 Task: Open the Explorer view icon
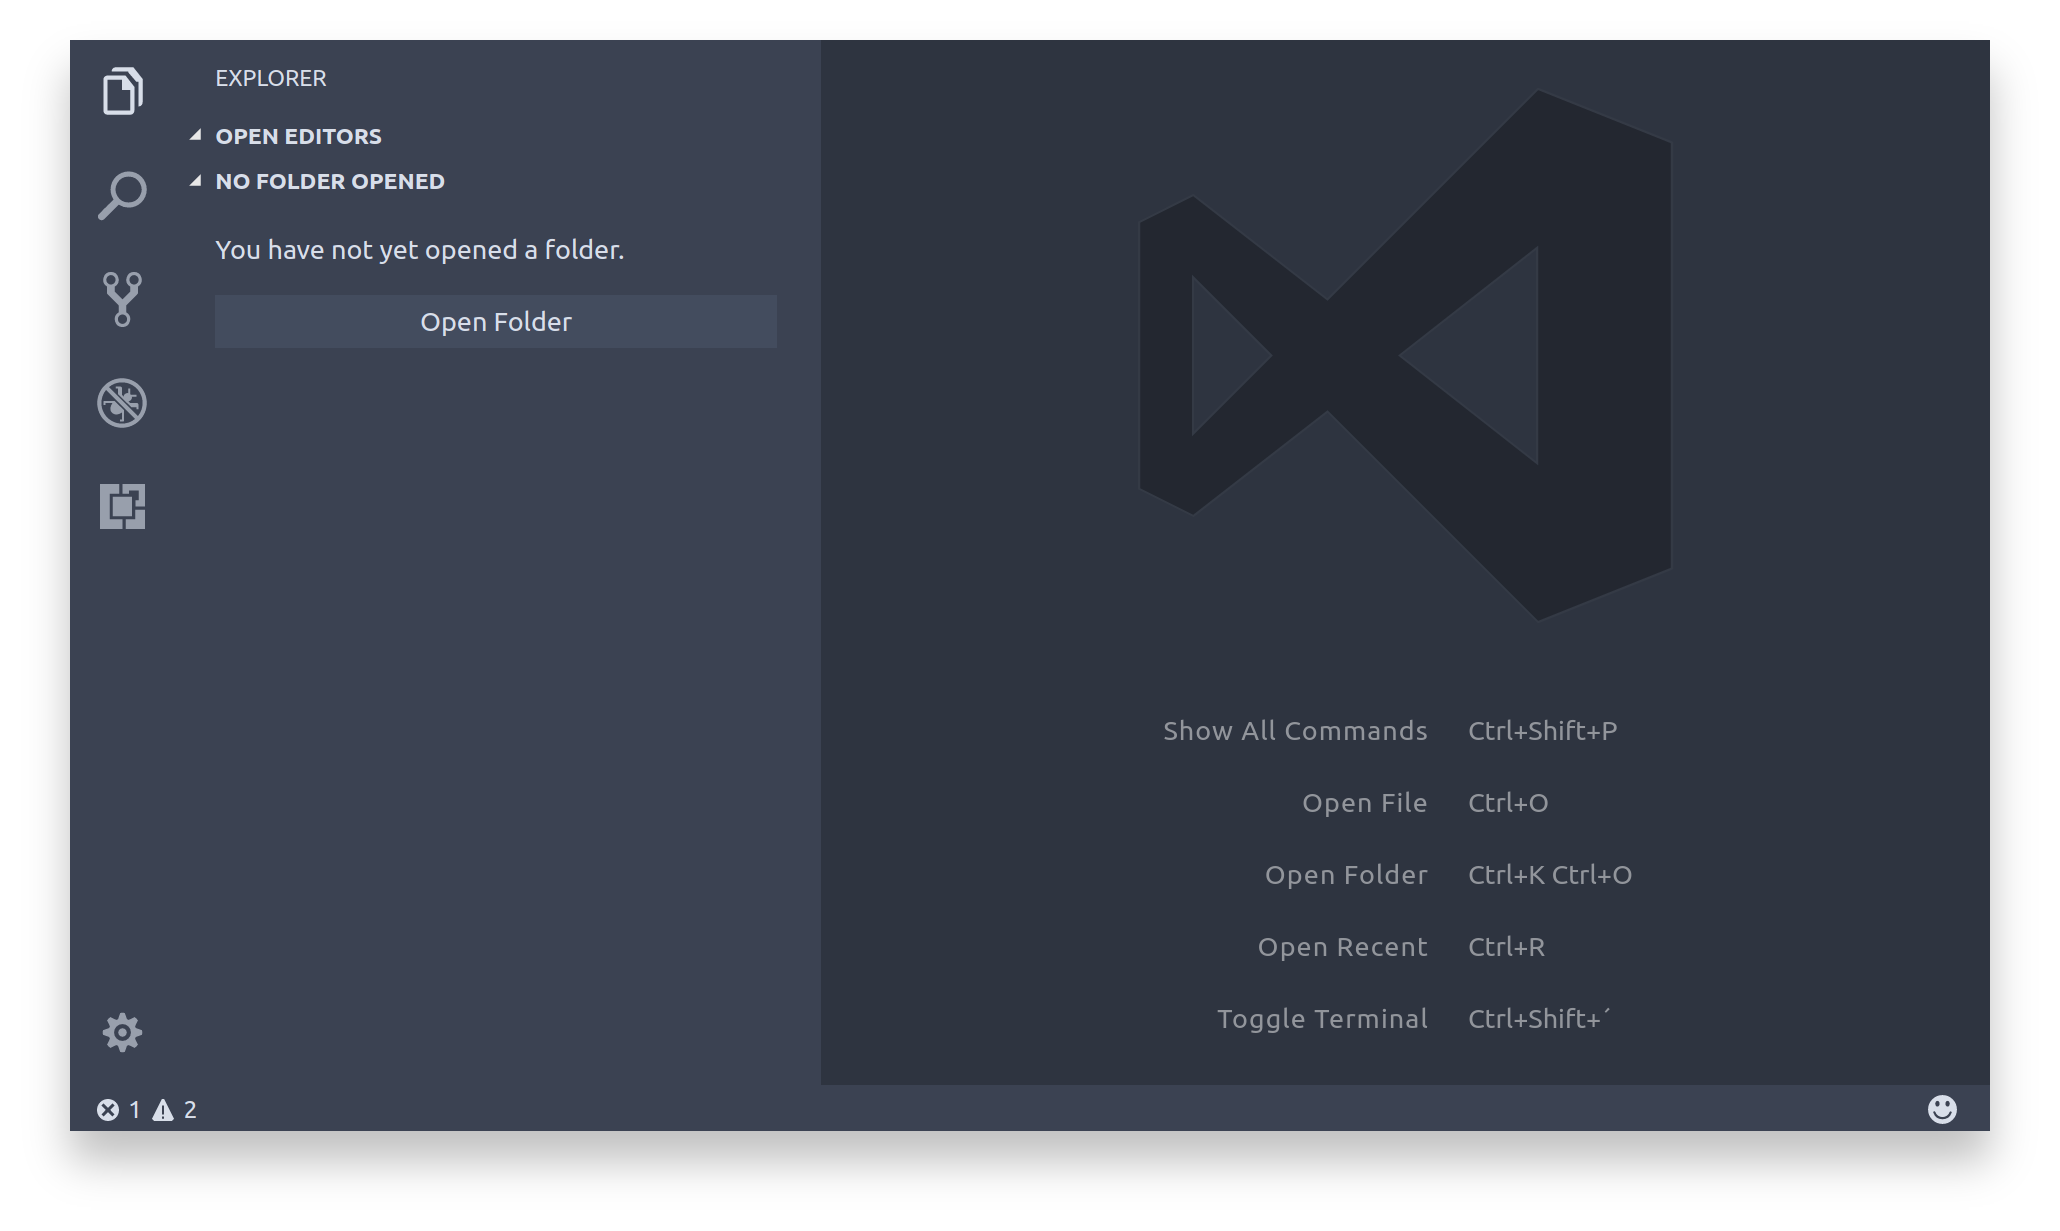[x=122, y=92]
